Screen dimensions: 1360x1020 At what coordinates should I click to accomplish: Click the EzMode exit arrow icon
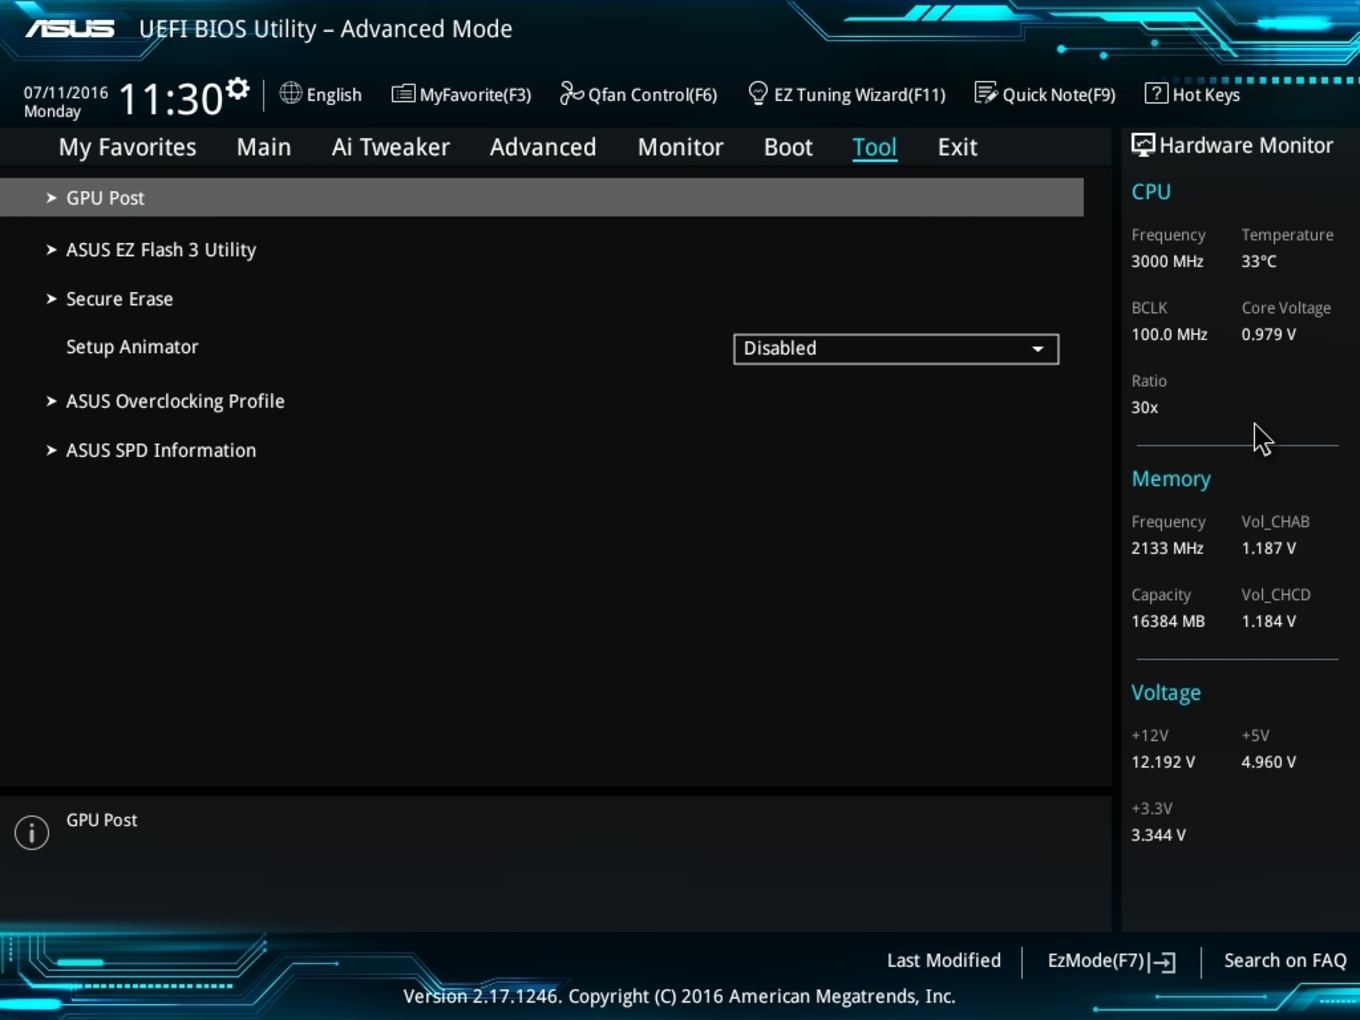[x=1163, y=962]
